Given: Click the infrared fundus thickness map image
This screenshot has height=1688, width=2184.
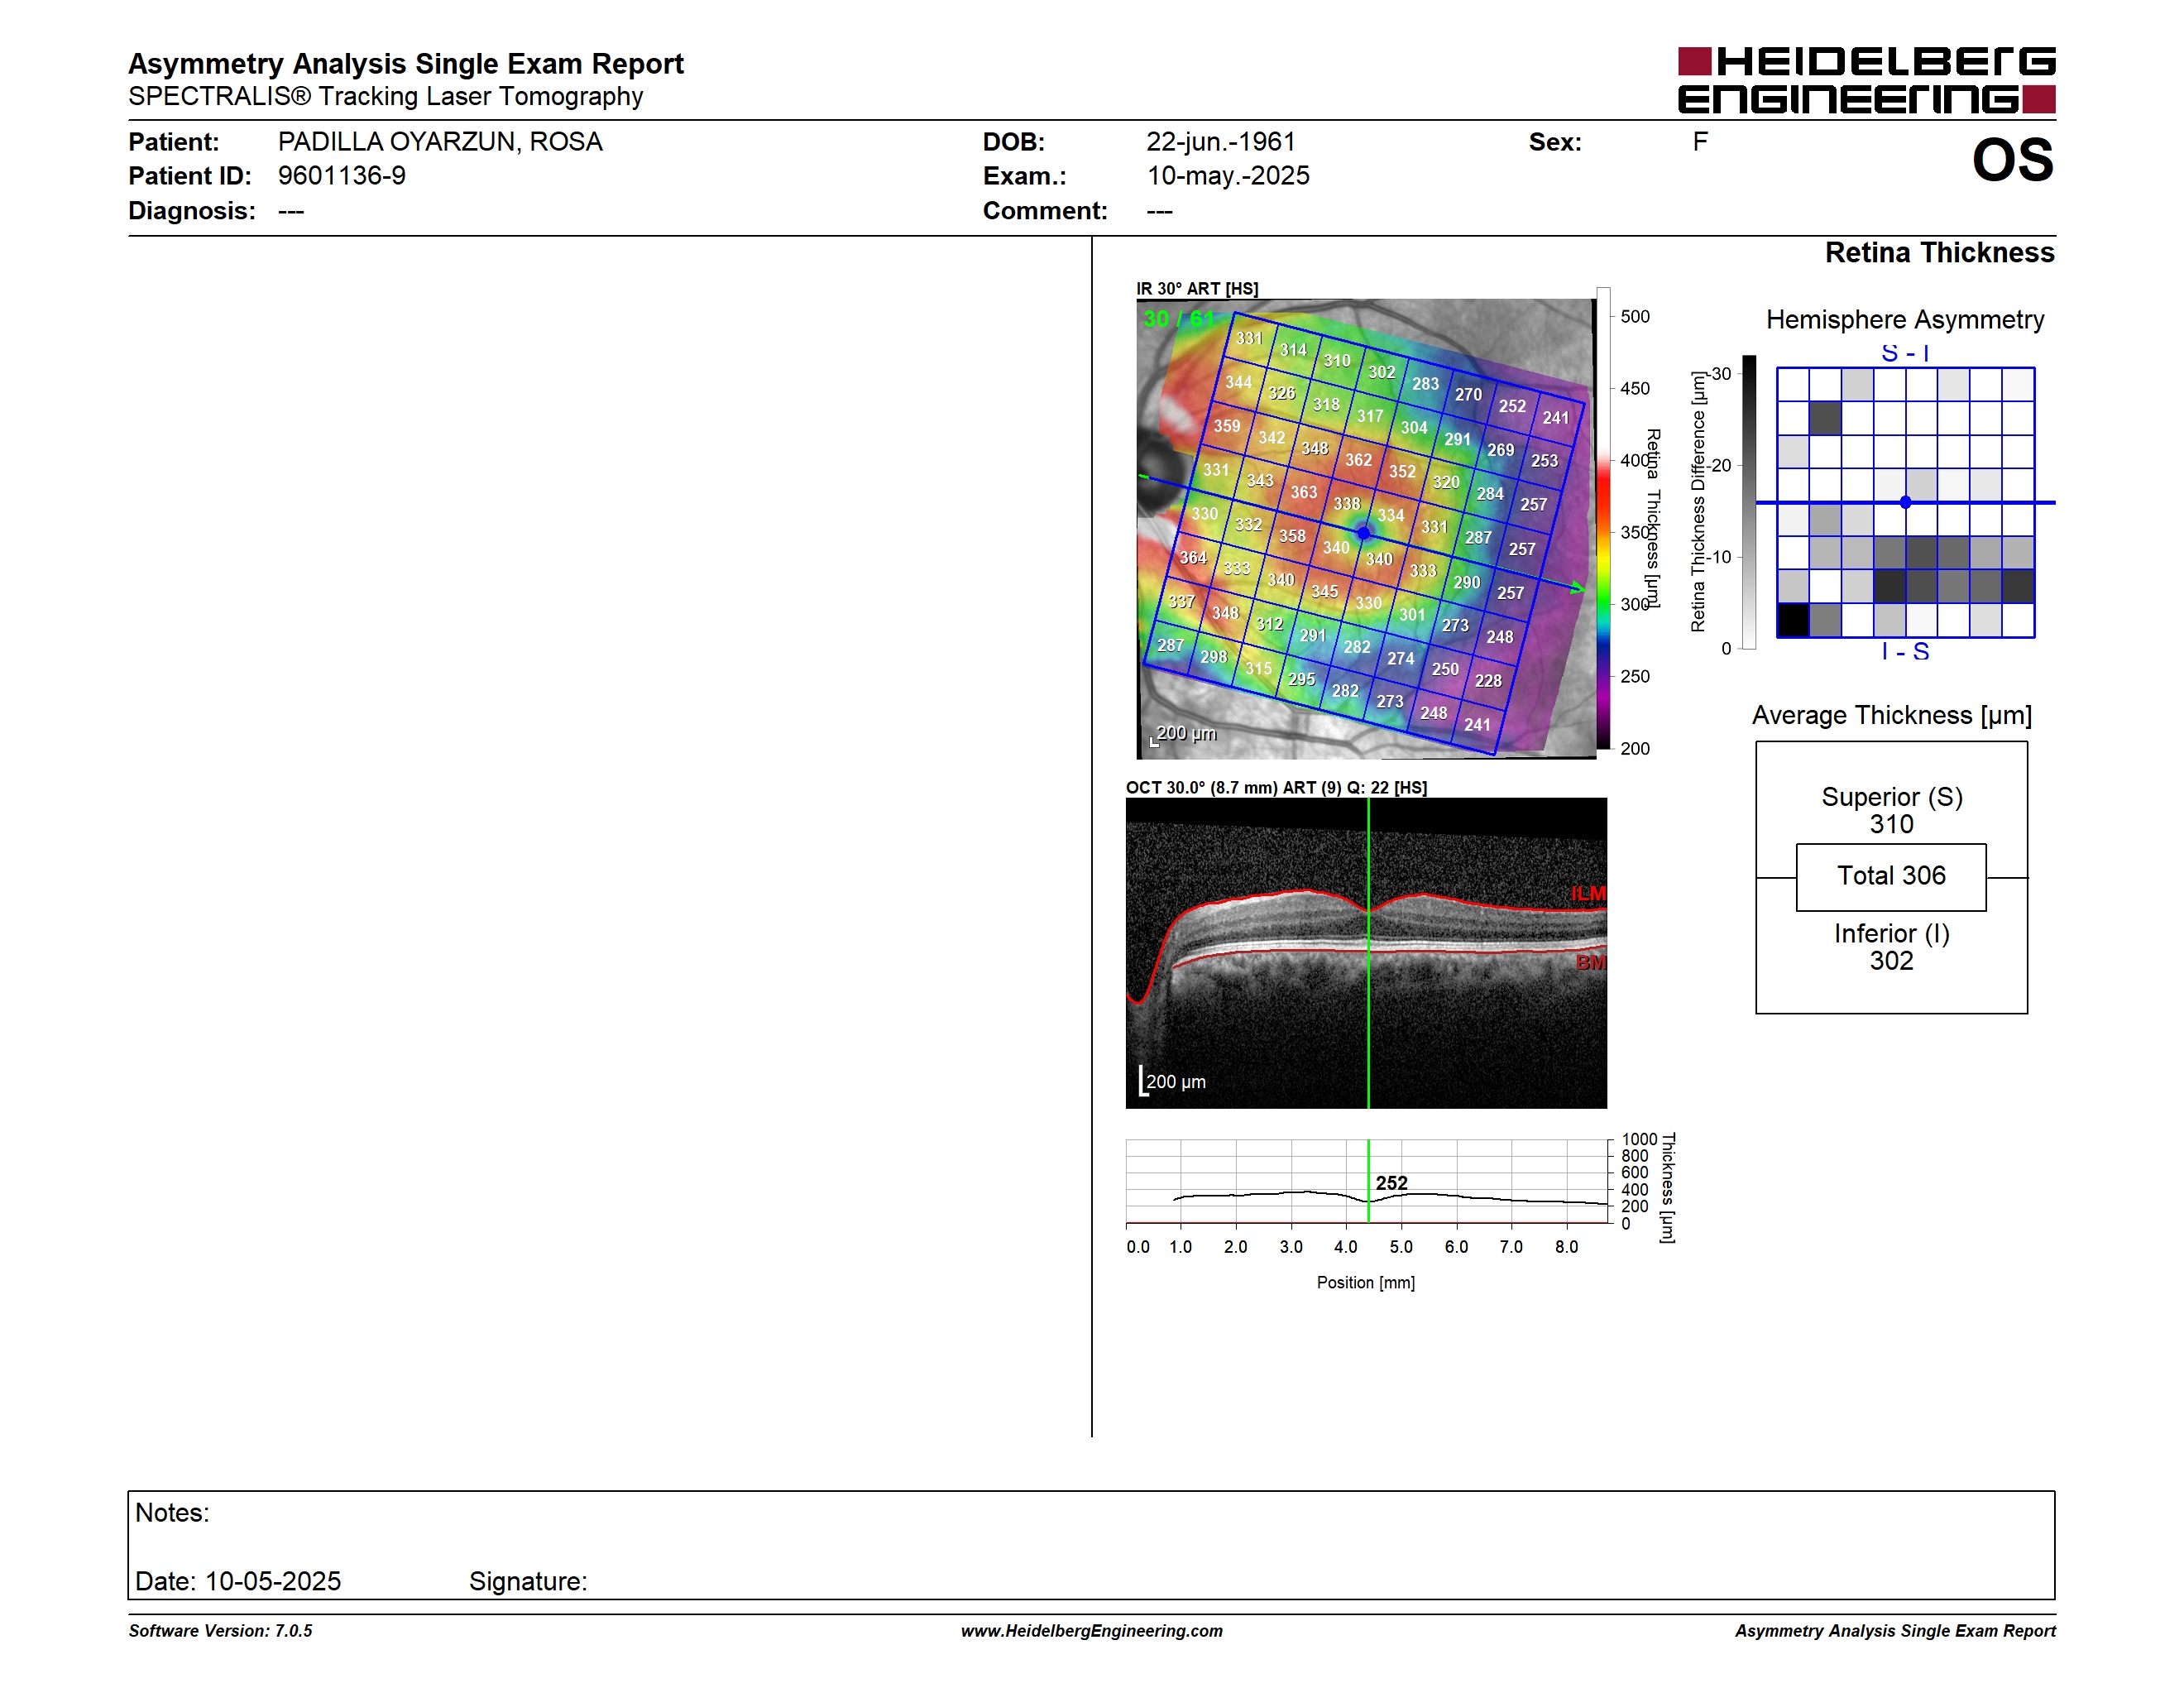Looking at the screenshot, I should [1366, 528].
